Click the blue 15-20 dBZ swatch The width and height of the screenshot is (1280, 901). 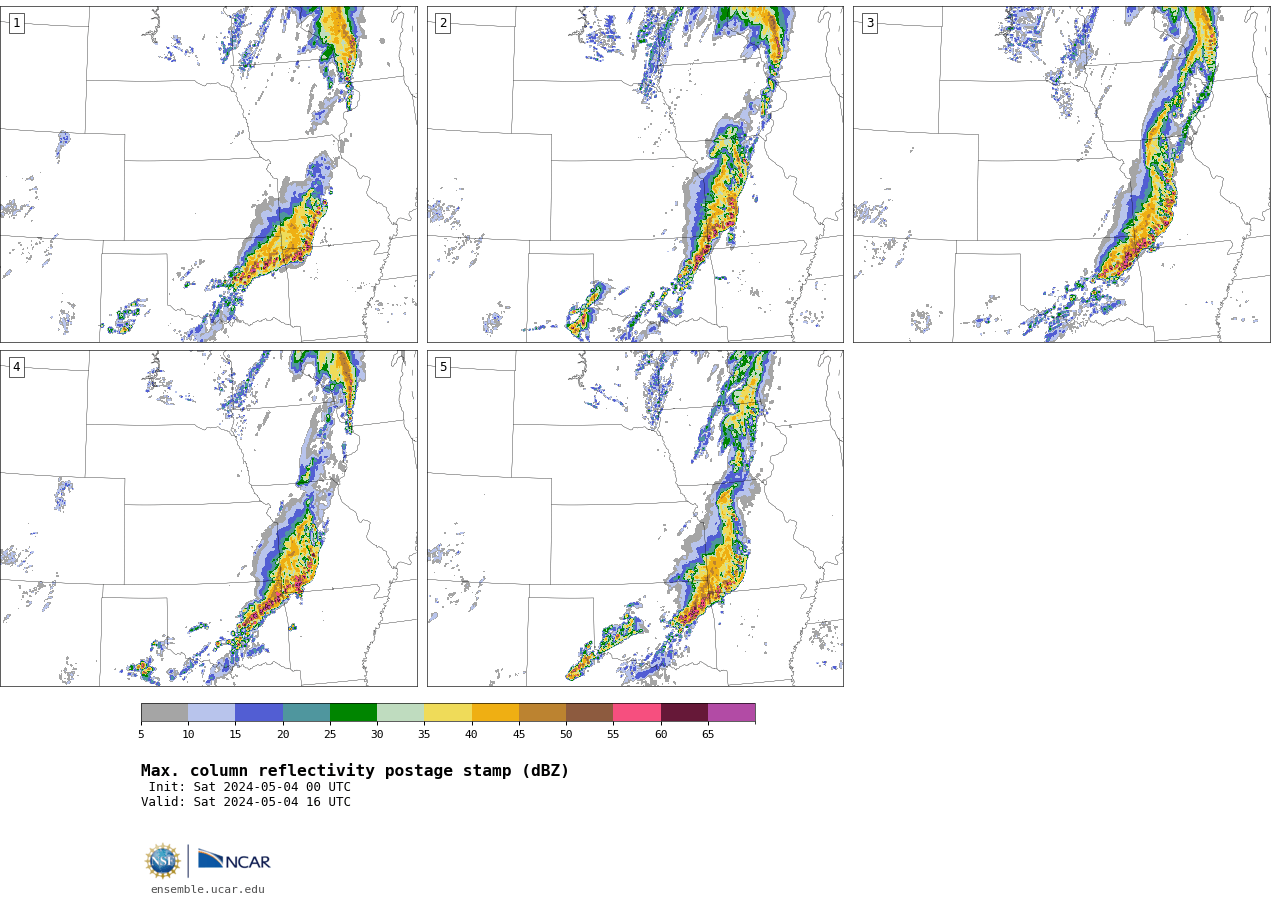pos(259,712)
